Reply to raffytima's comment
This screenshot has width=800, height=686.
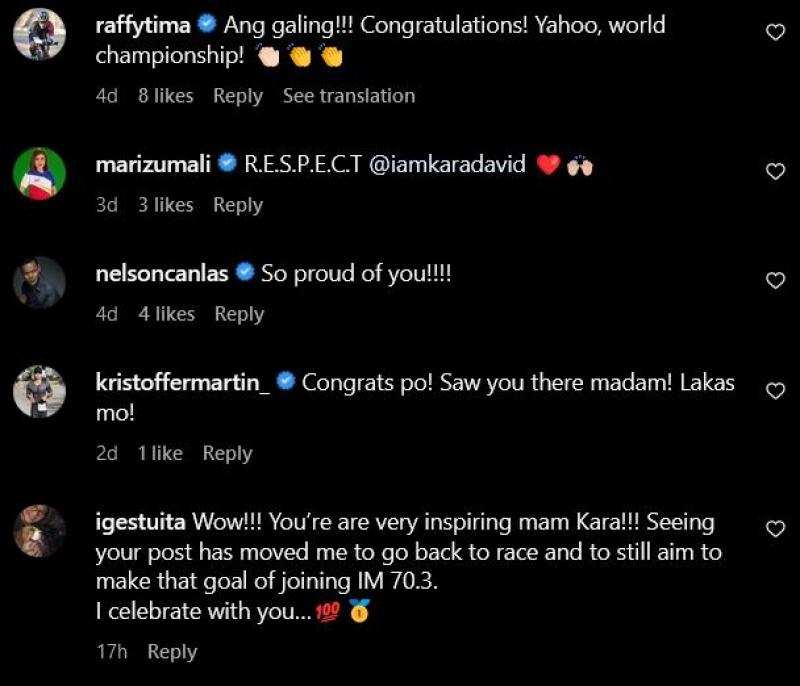click(238, 96)
